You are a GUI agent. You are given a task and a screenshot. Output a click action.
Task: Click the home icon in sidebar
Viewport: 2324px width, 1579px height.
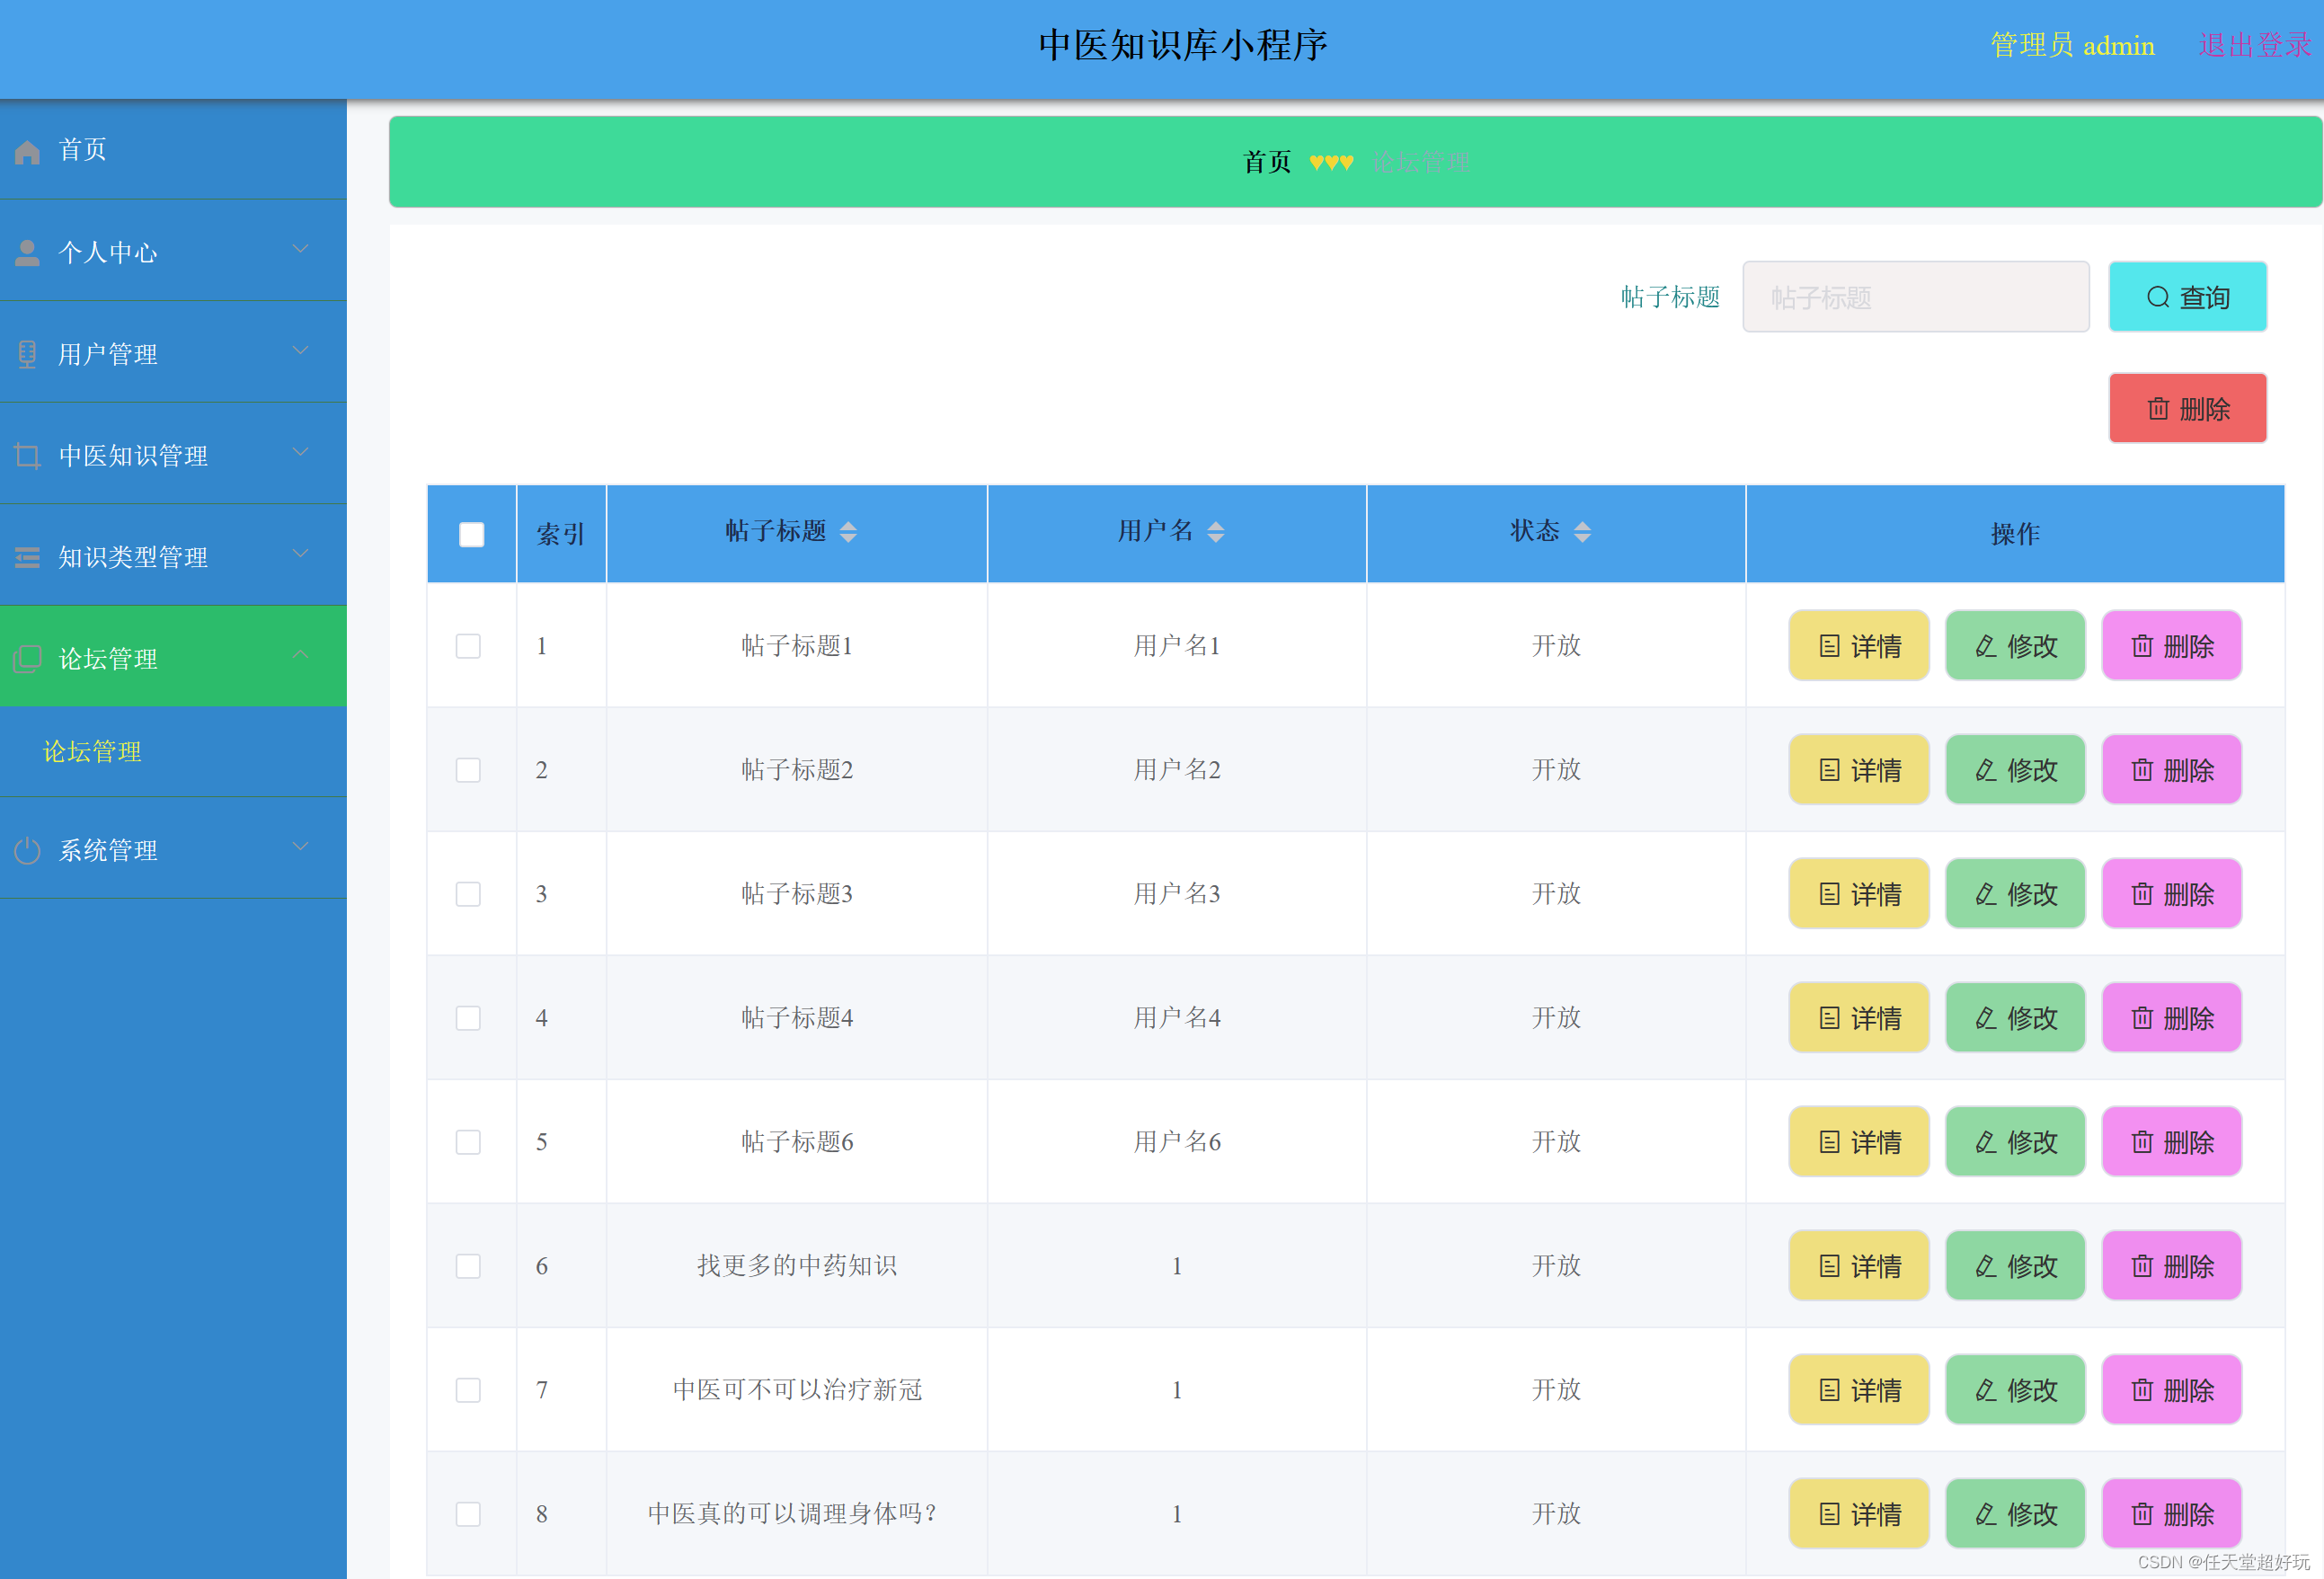(x=27, y=152)
